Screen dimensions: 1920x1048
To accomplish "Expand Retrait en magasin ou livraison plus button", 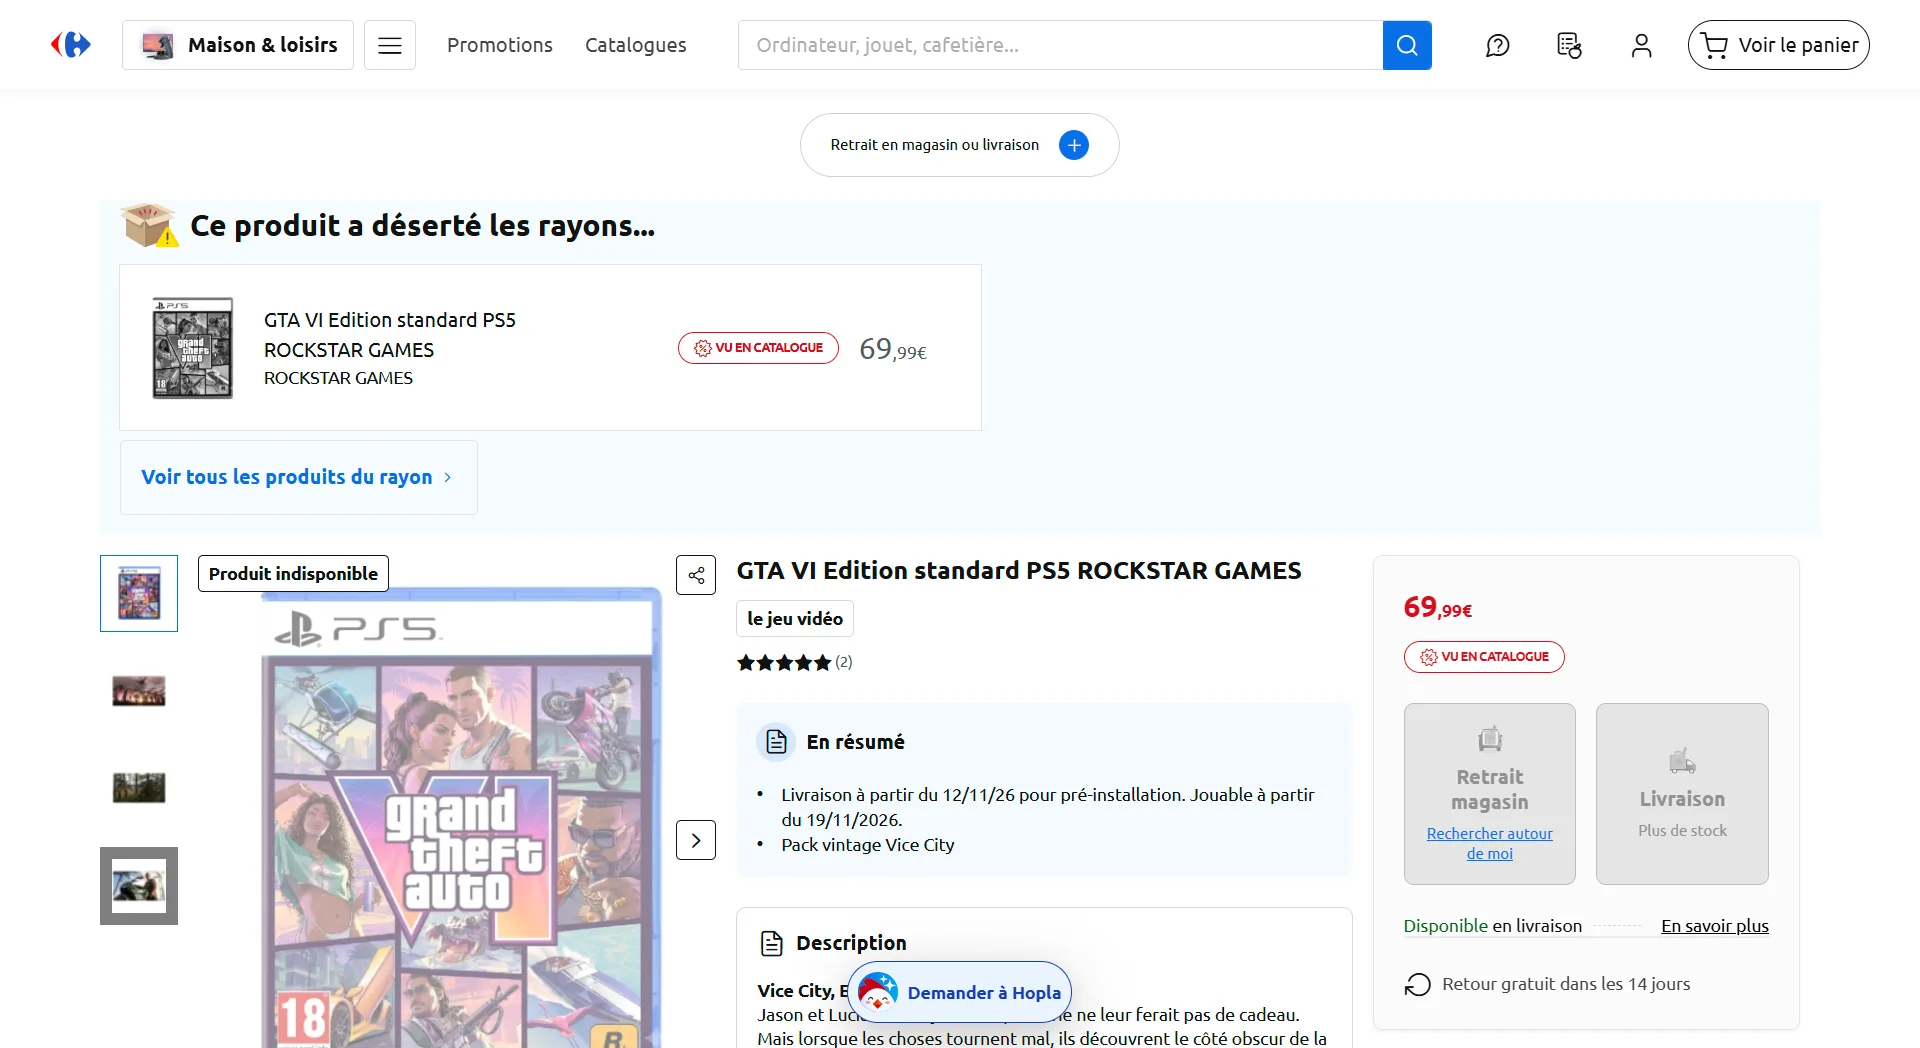I will (x=1074, y=145).
